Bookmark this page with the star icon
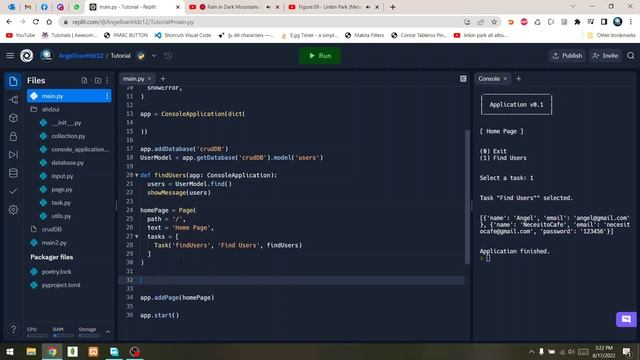Image resolution: width=640 pixels, height=360 pixels. pos(494,22)
